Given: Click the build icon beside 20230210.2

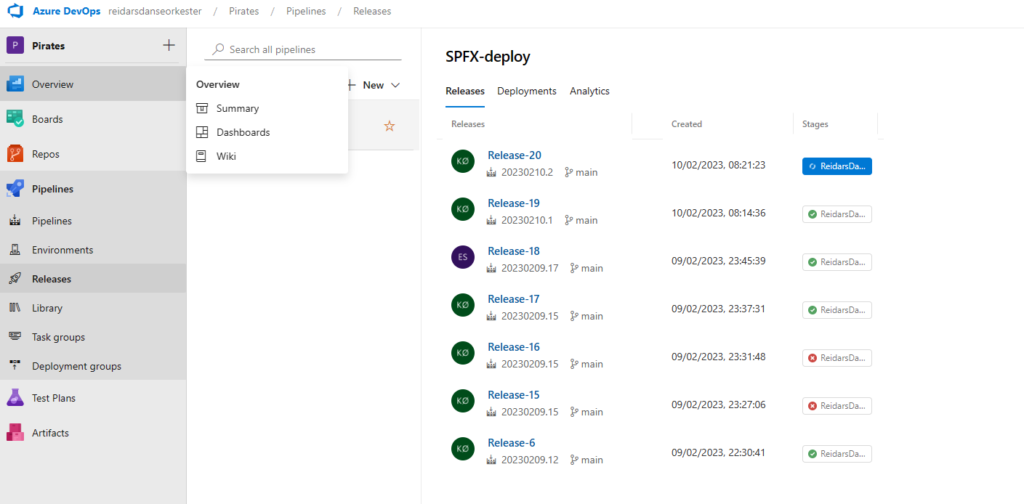Looking at the screenshot, I should point(492,172).
